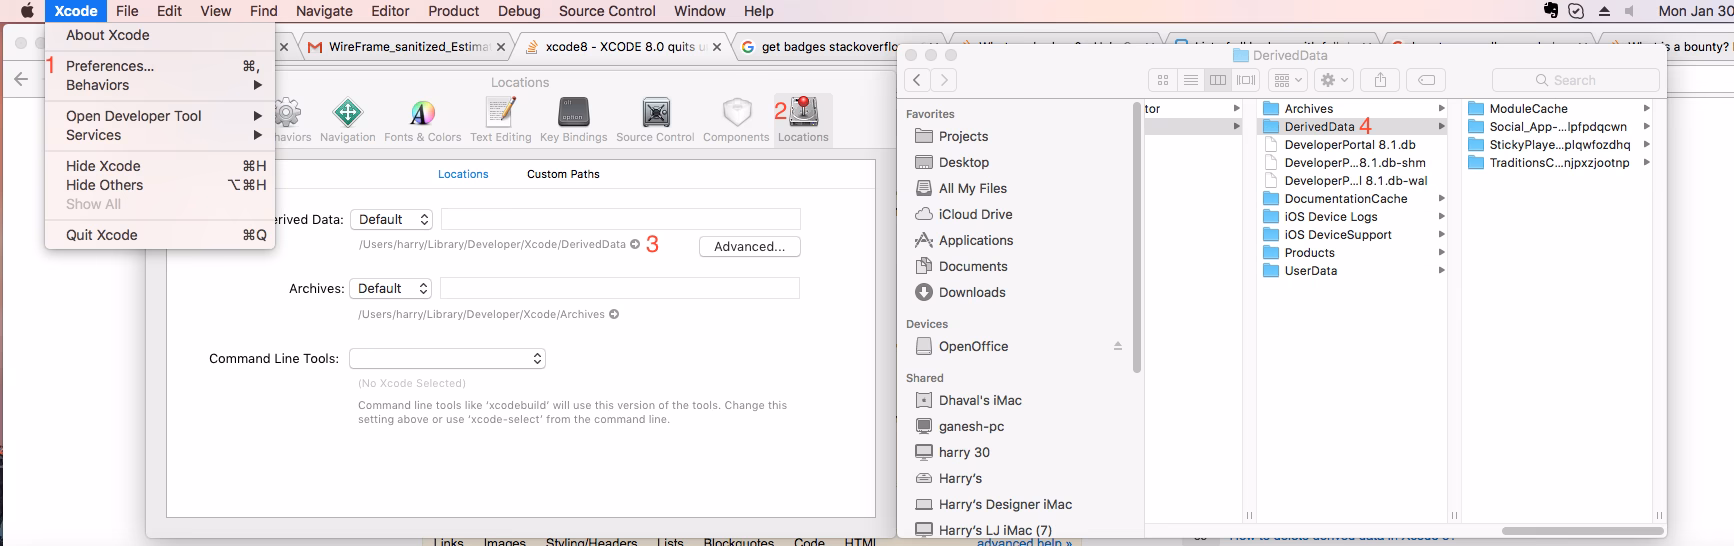This screenshot has width=1734, height=546.
Task: Open the Apple menu
Action: click(27, 11)
